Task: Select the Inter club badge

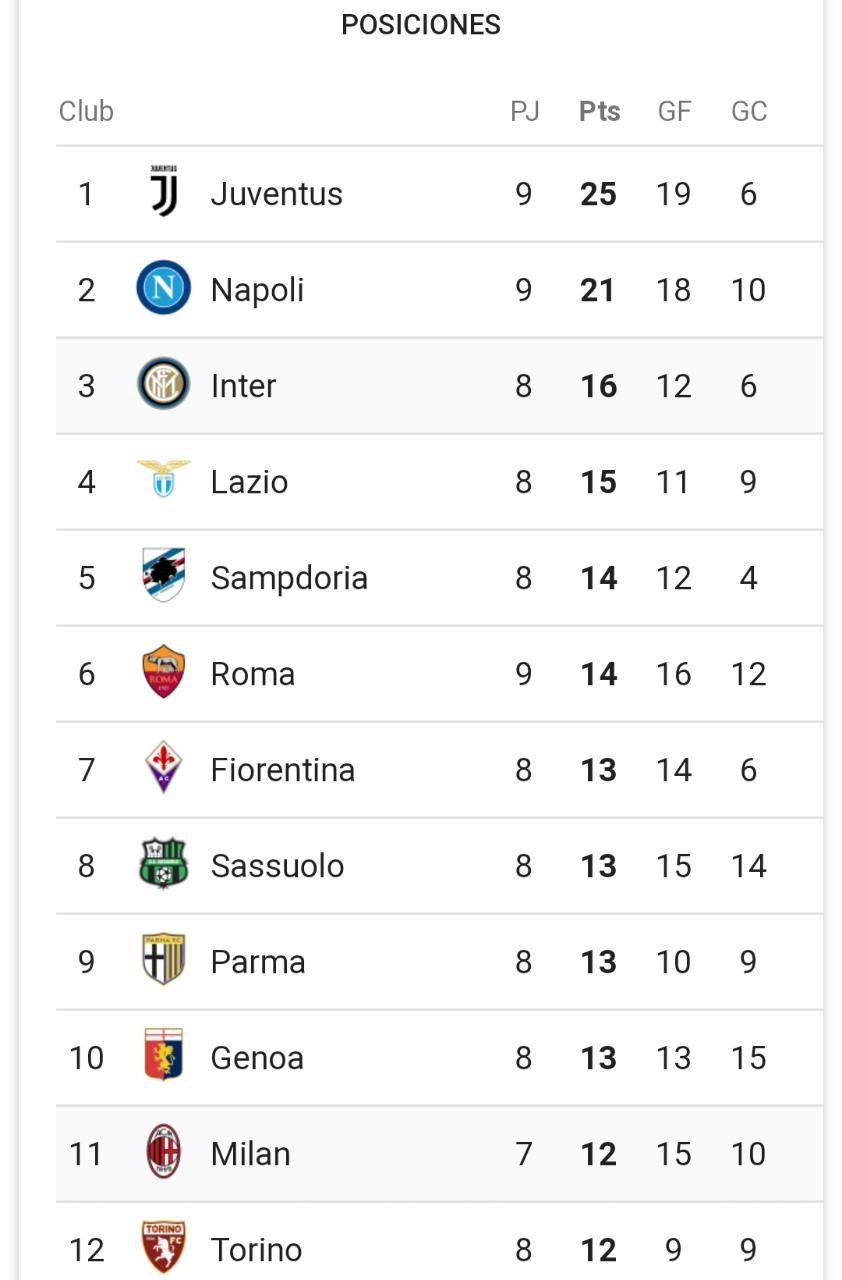Action: 163,384
